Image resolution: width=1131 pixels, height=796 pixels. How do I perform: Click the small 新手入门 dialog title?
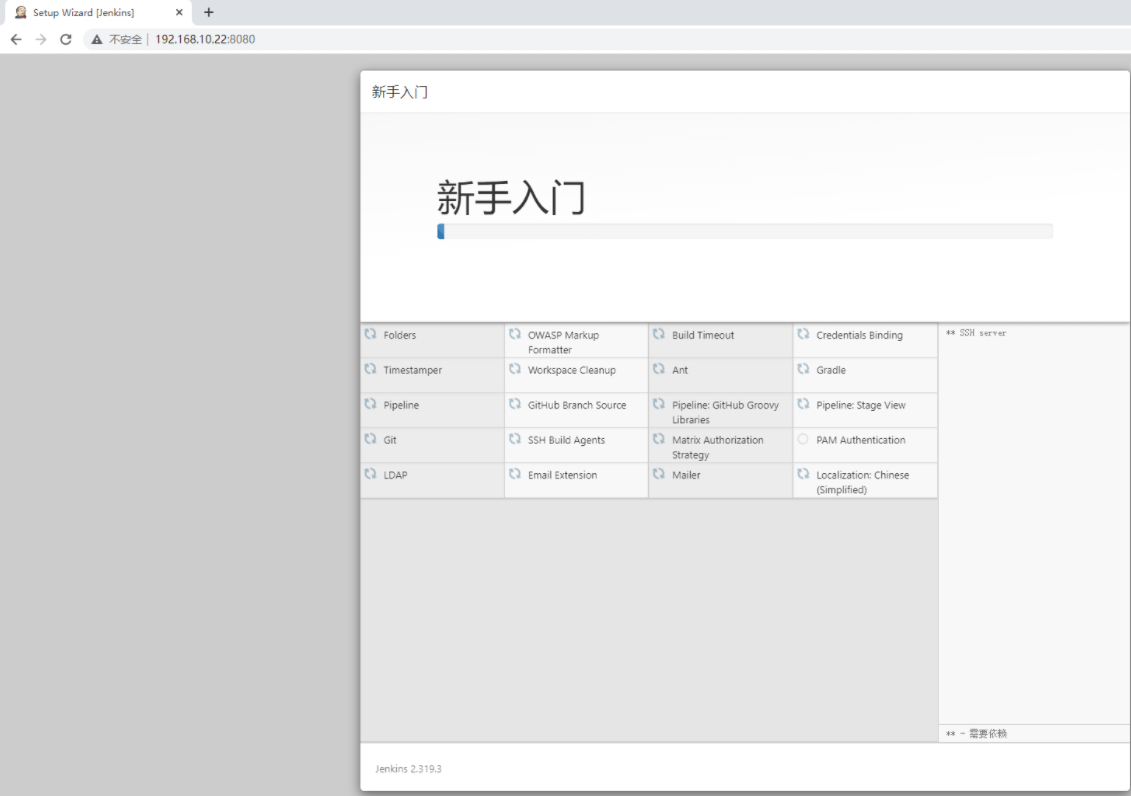coord(400,92)
